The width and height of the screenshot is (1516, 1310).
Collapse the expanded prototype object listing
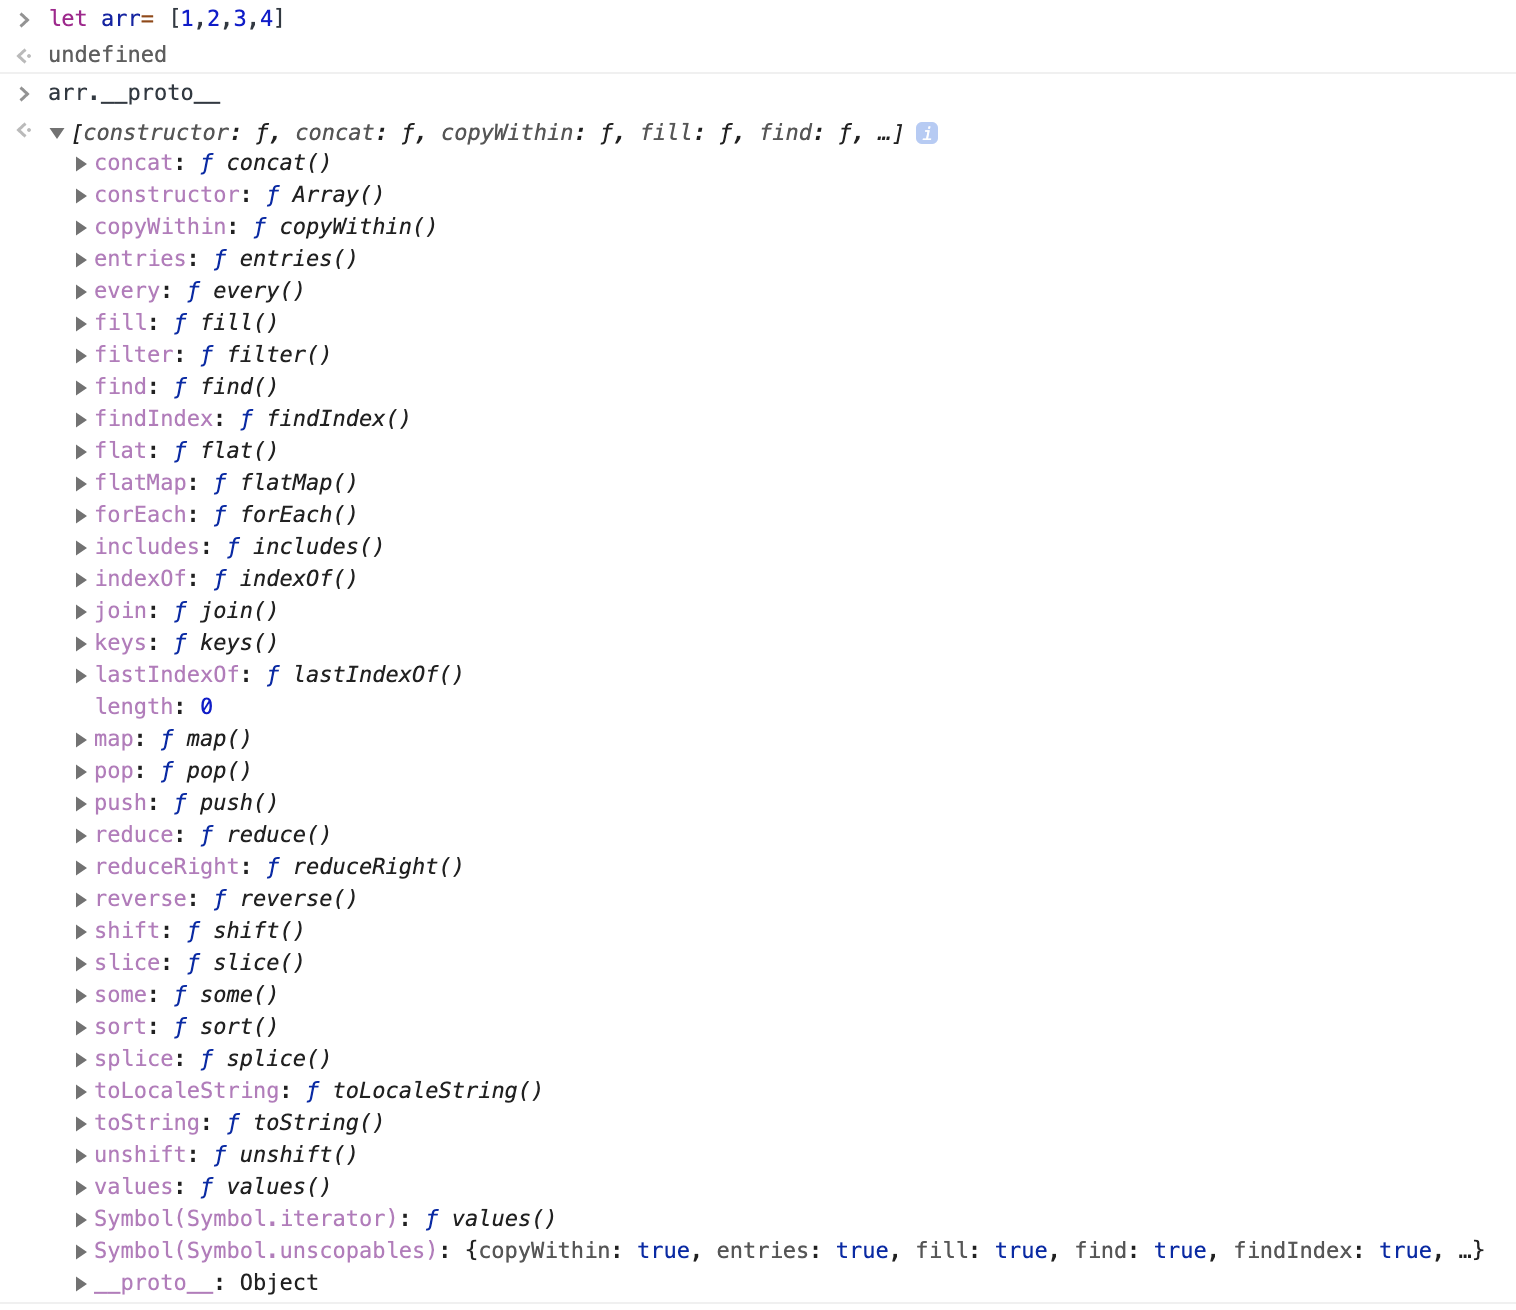(x=57, y=132)
